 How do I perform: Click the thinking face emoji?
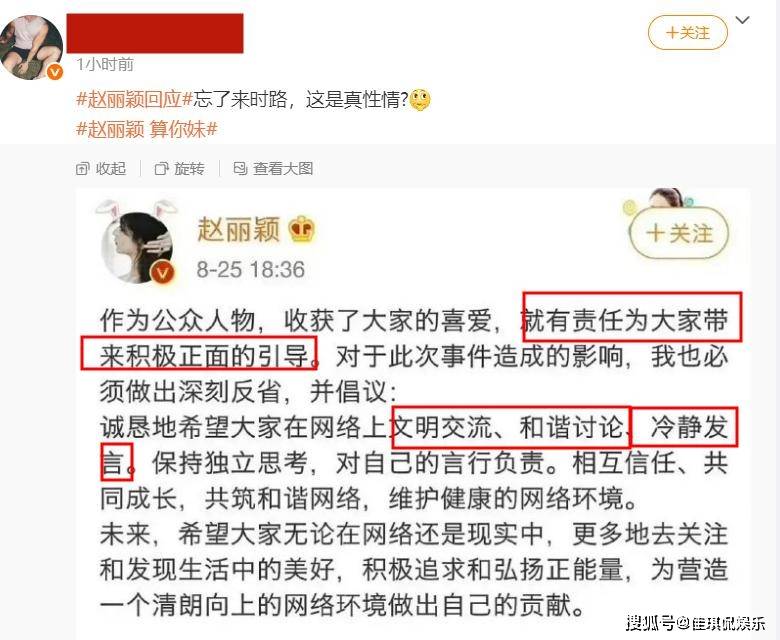point(420,99)
